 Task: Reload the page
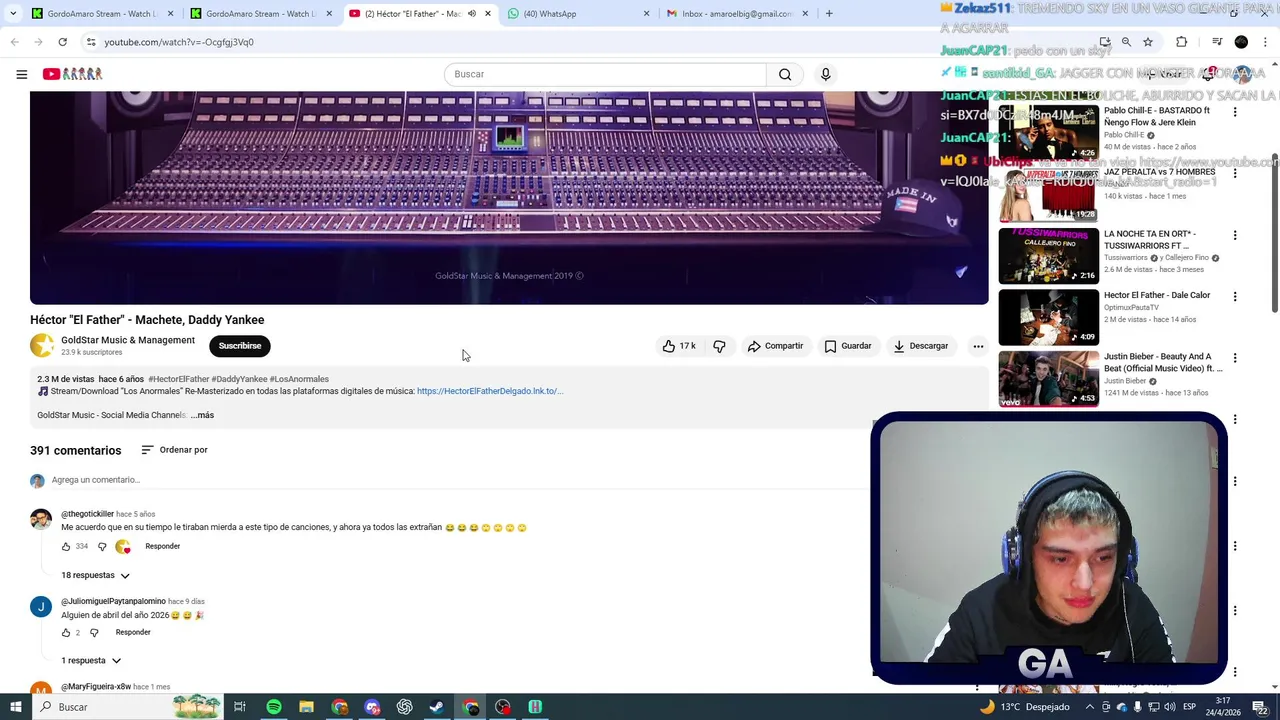tap(62, 42)
